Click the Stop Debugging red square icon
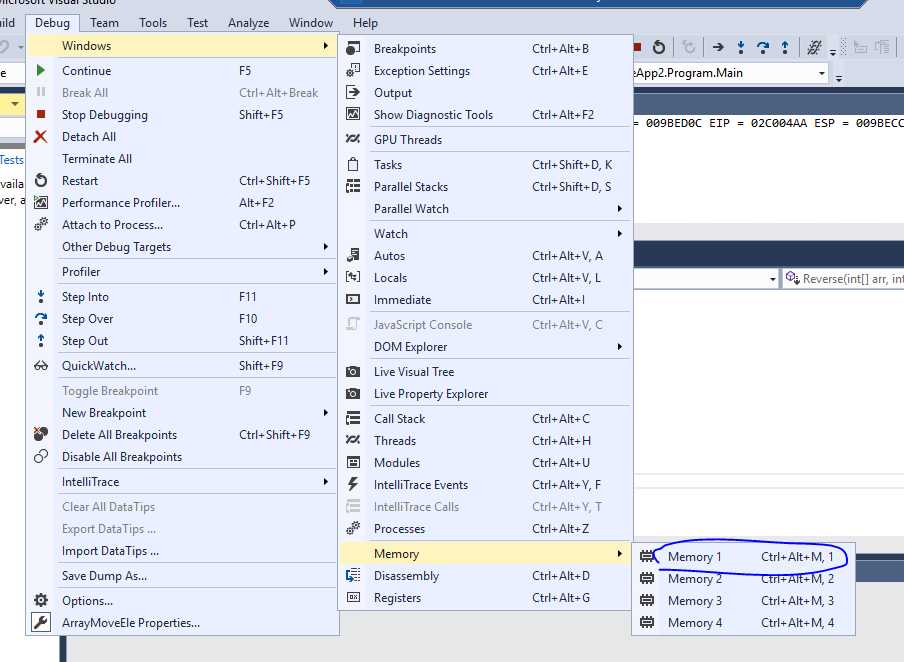The image size is (904, 662). click(40, 114)
